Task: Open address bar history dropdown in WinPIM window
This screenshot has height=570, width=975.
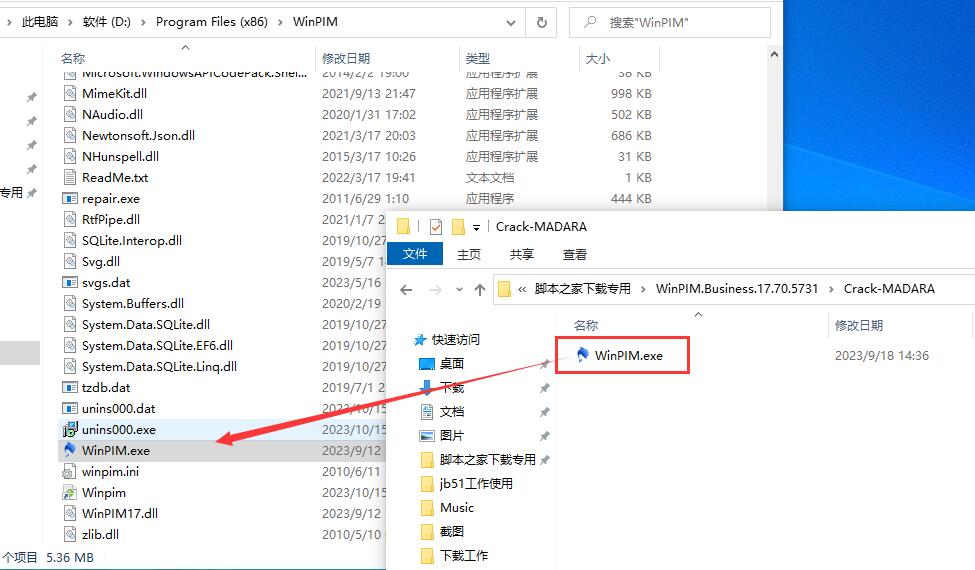Action: click(x=511, y=22)
